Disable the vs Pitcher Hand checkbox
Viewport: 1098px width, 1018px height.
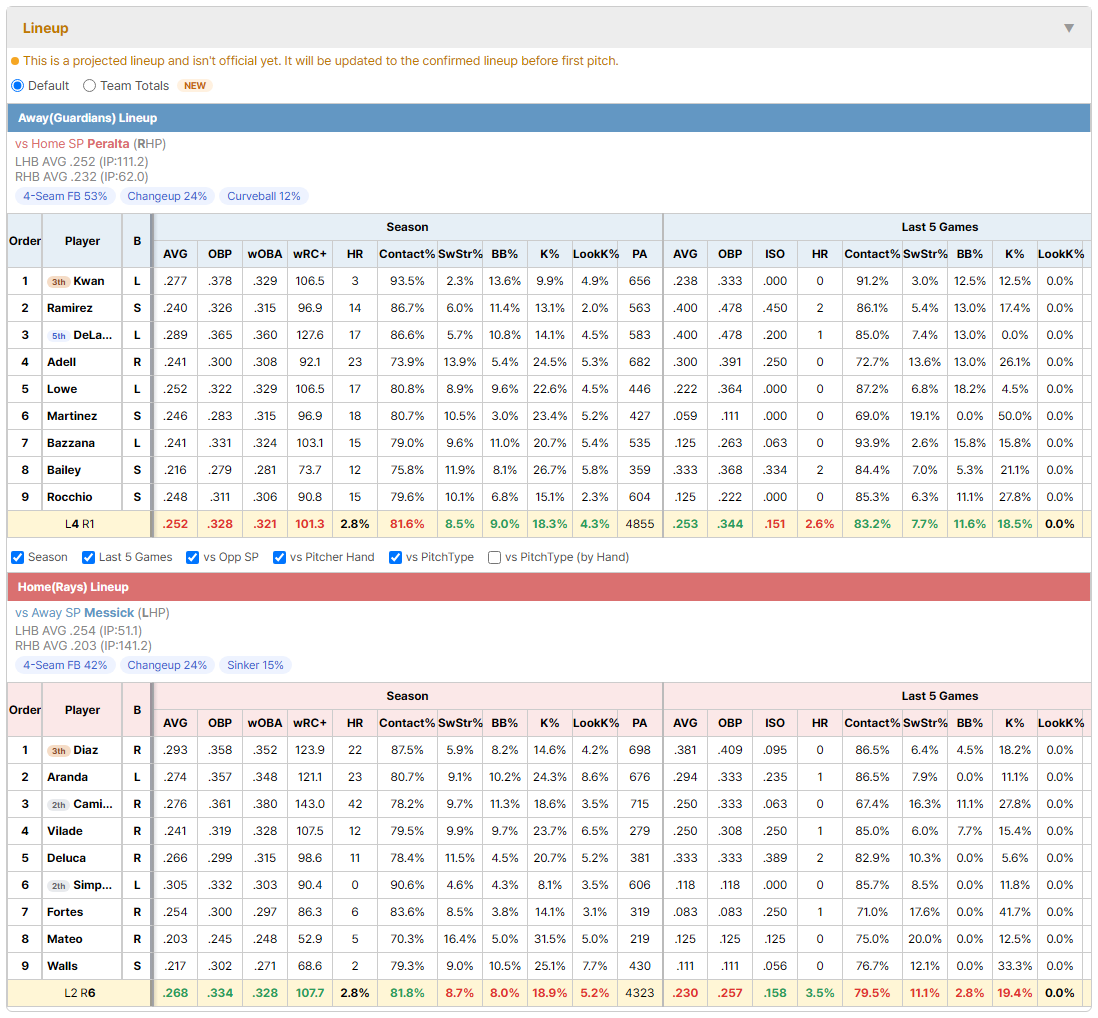279,557
